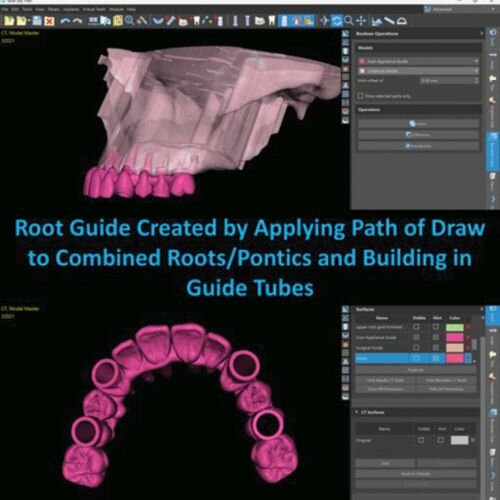Viewport: 500px width, 500px height.
Task: Toggle Visible checkbox in the highlighted blue row
Action: point(416,358)
